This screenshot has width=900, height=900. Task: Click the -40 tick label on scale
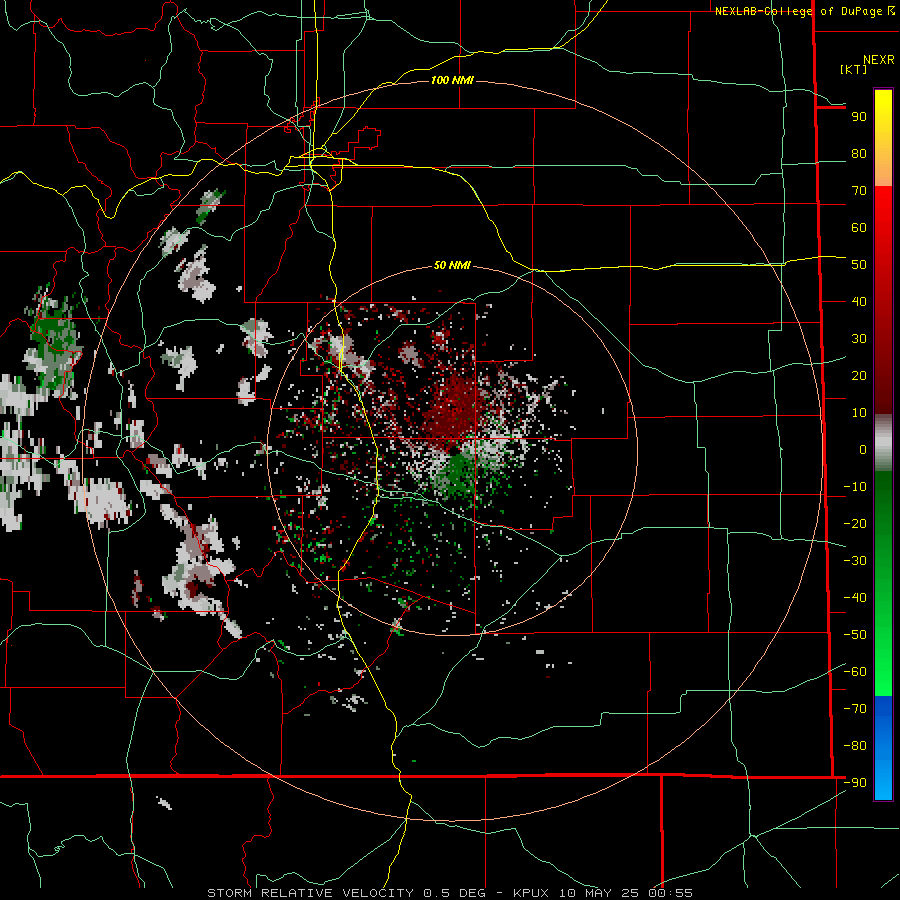pyautogui.click(x=855, y=598)
